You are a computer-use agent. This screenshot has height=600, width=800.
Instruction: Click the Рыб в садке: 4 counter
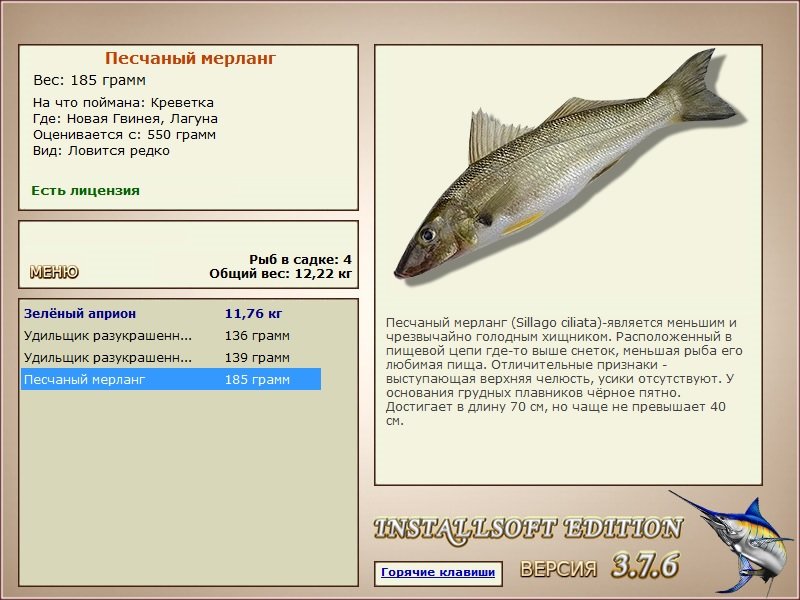[x=300, y=260]
